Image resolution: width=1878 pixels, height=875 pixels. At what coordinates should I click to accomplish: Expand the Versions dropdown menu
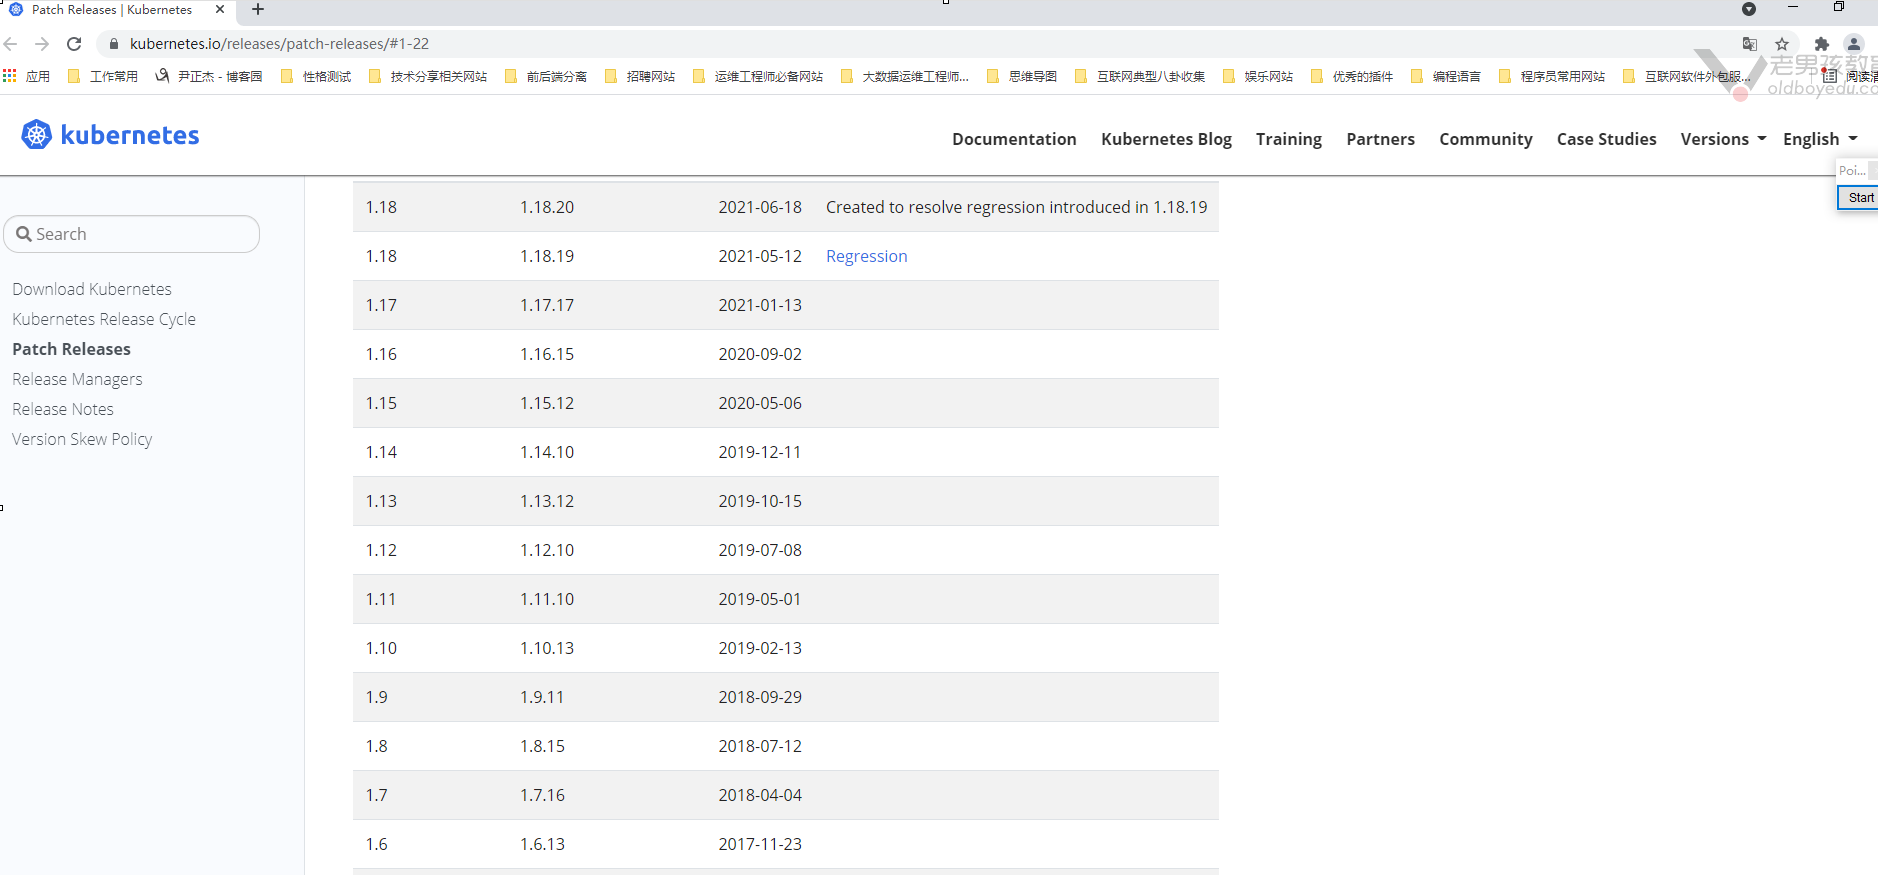coord(1723,139)
